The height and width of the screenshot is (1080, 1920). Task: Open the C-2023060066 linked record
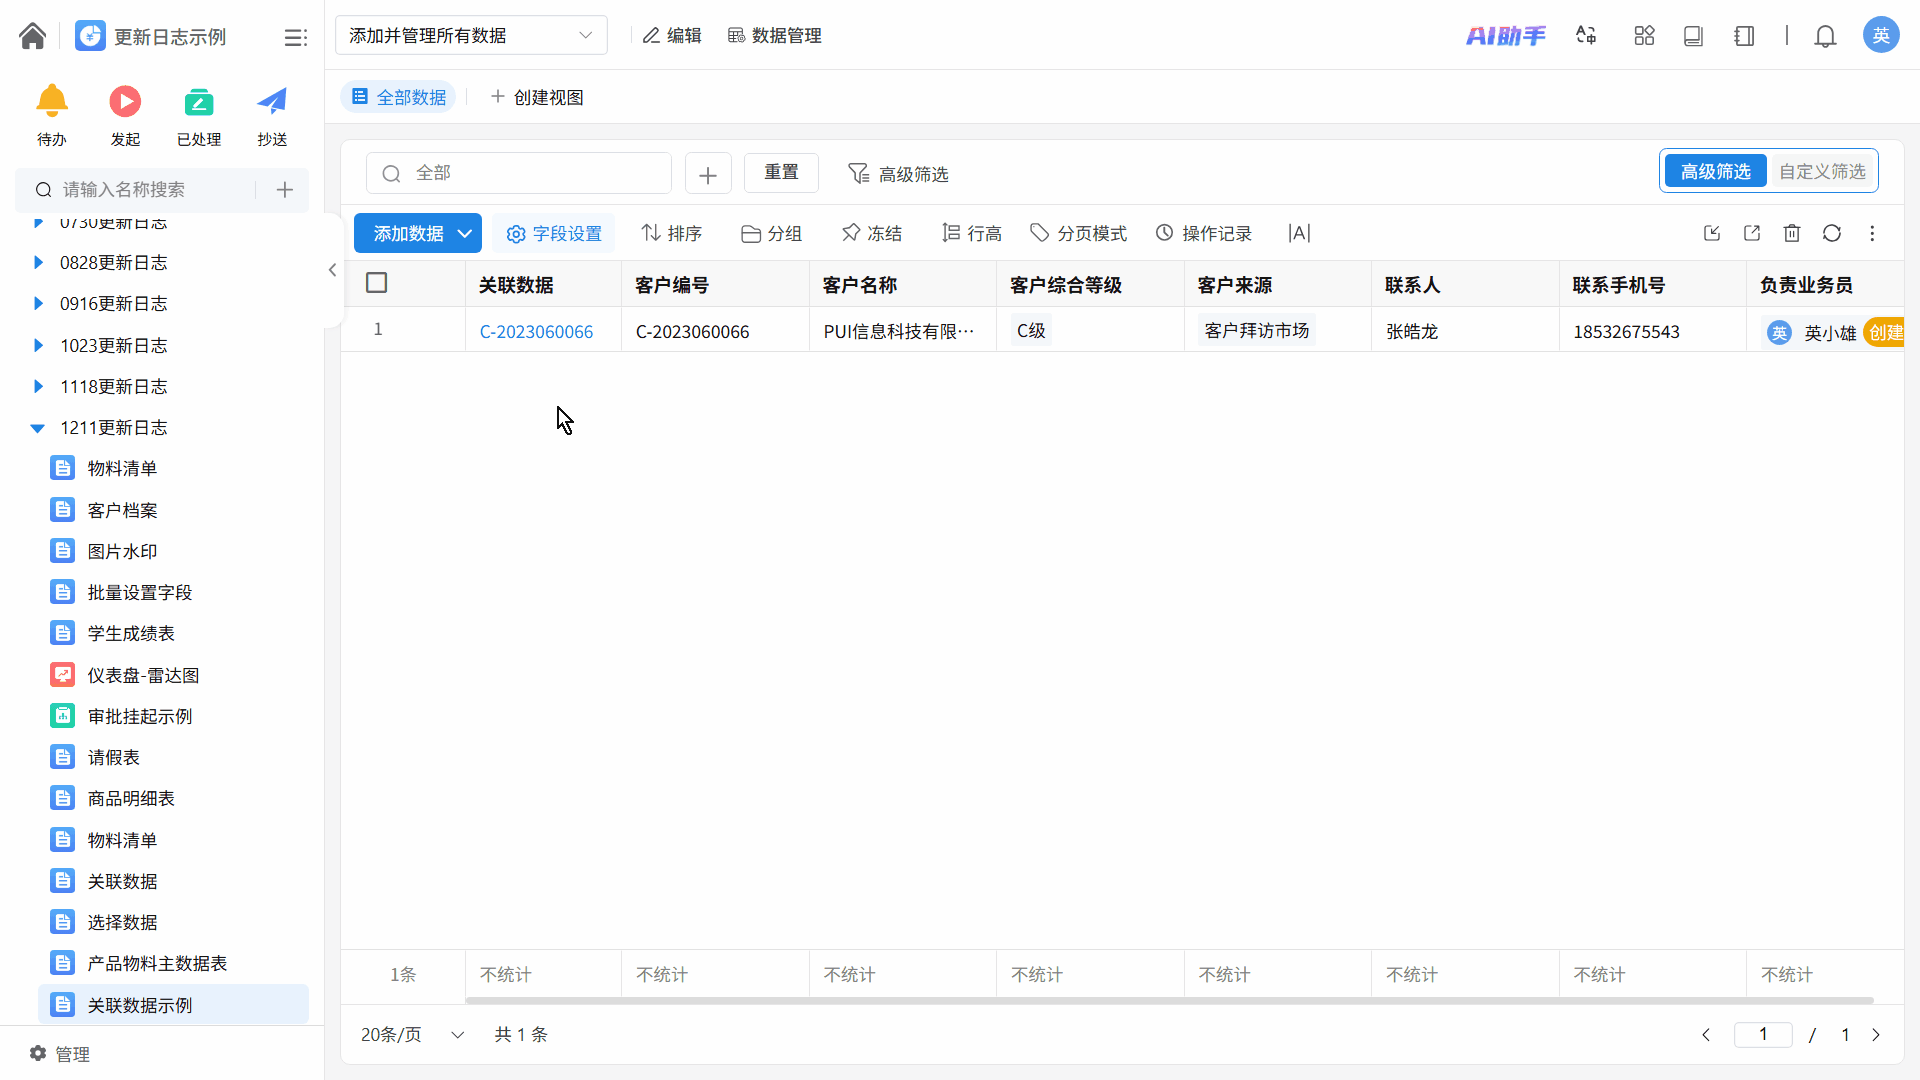[536, 331]
